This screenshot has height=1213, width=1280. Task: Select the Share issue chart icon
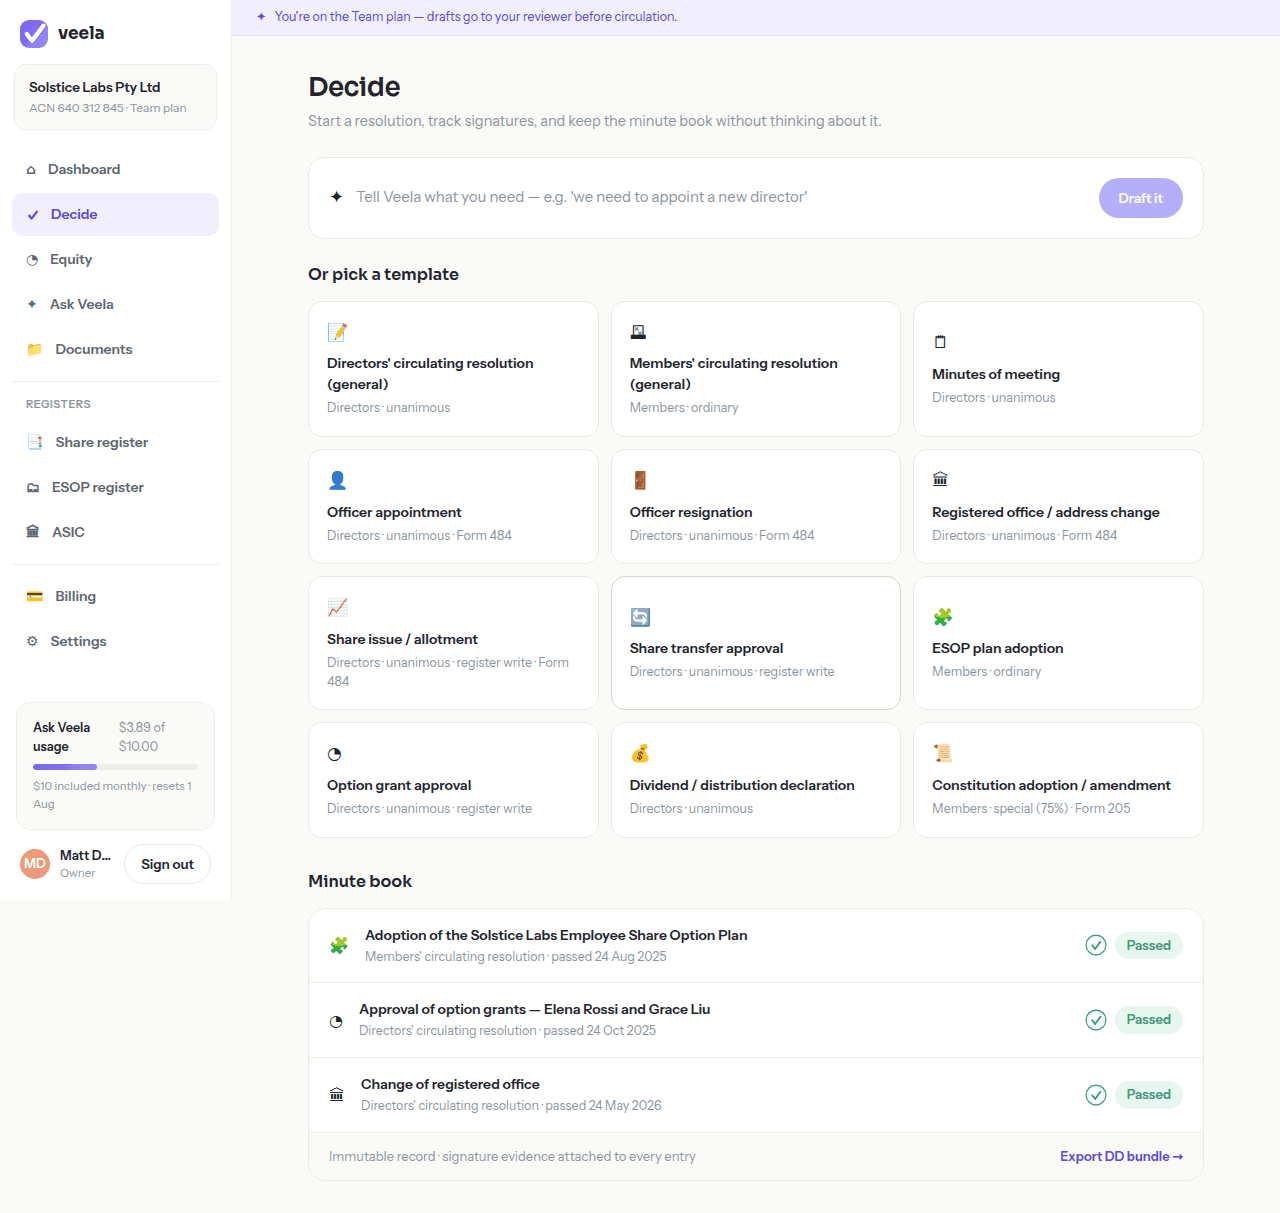338,607
